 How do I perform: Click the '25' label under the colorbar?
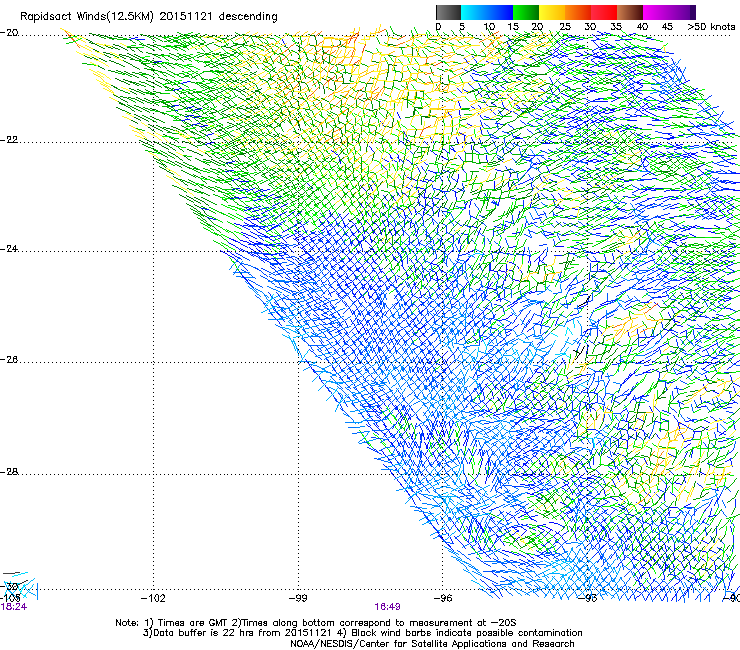click(565, 26)
